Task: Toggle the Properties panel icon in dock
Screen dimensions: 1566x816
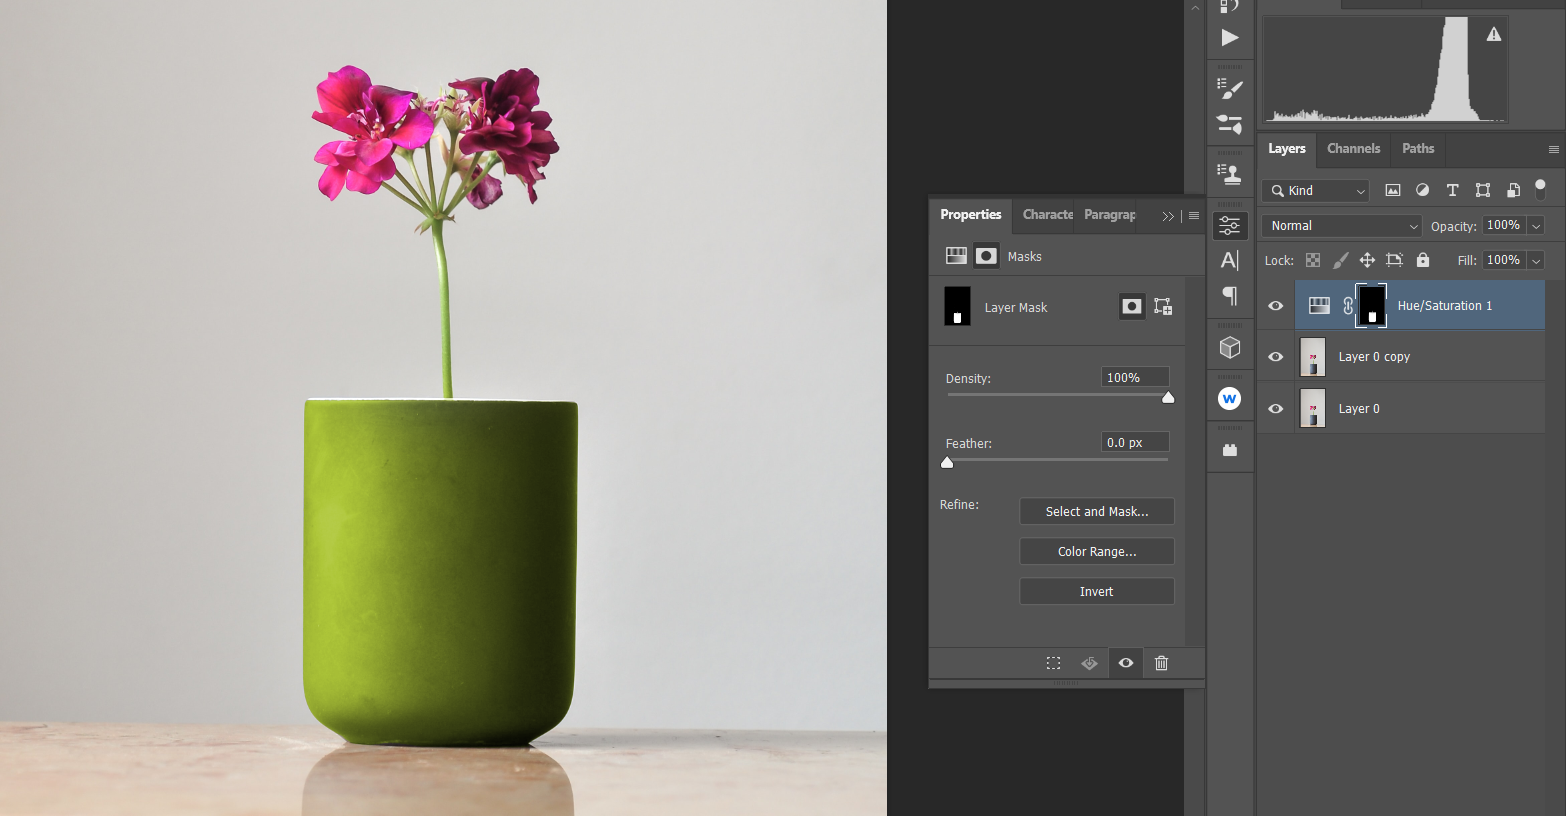Action: (x=1230, y=226)
